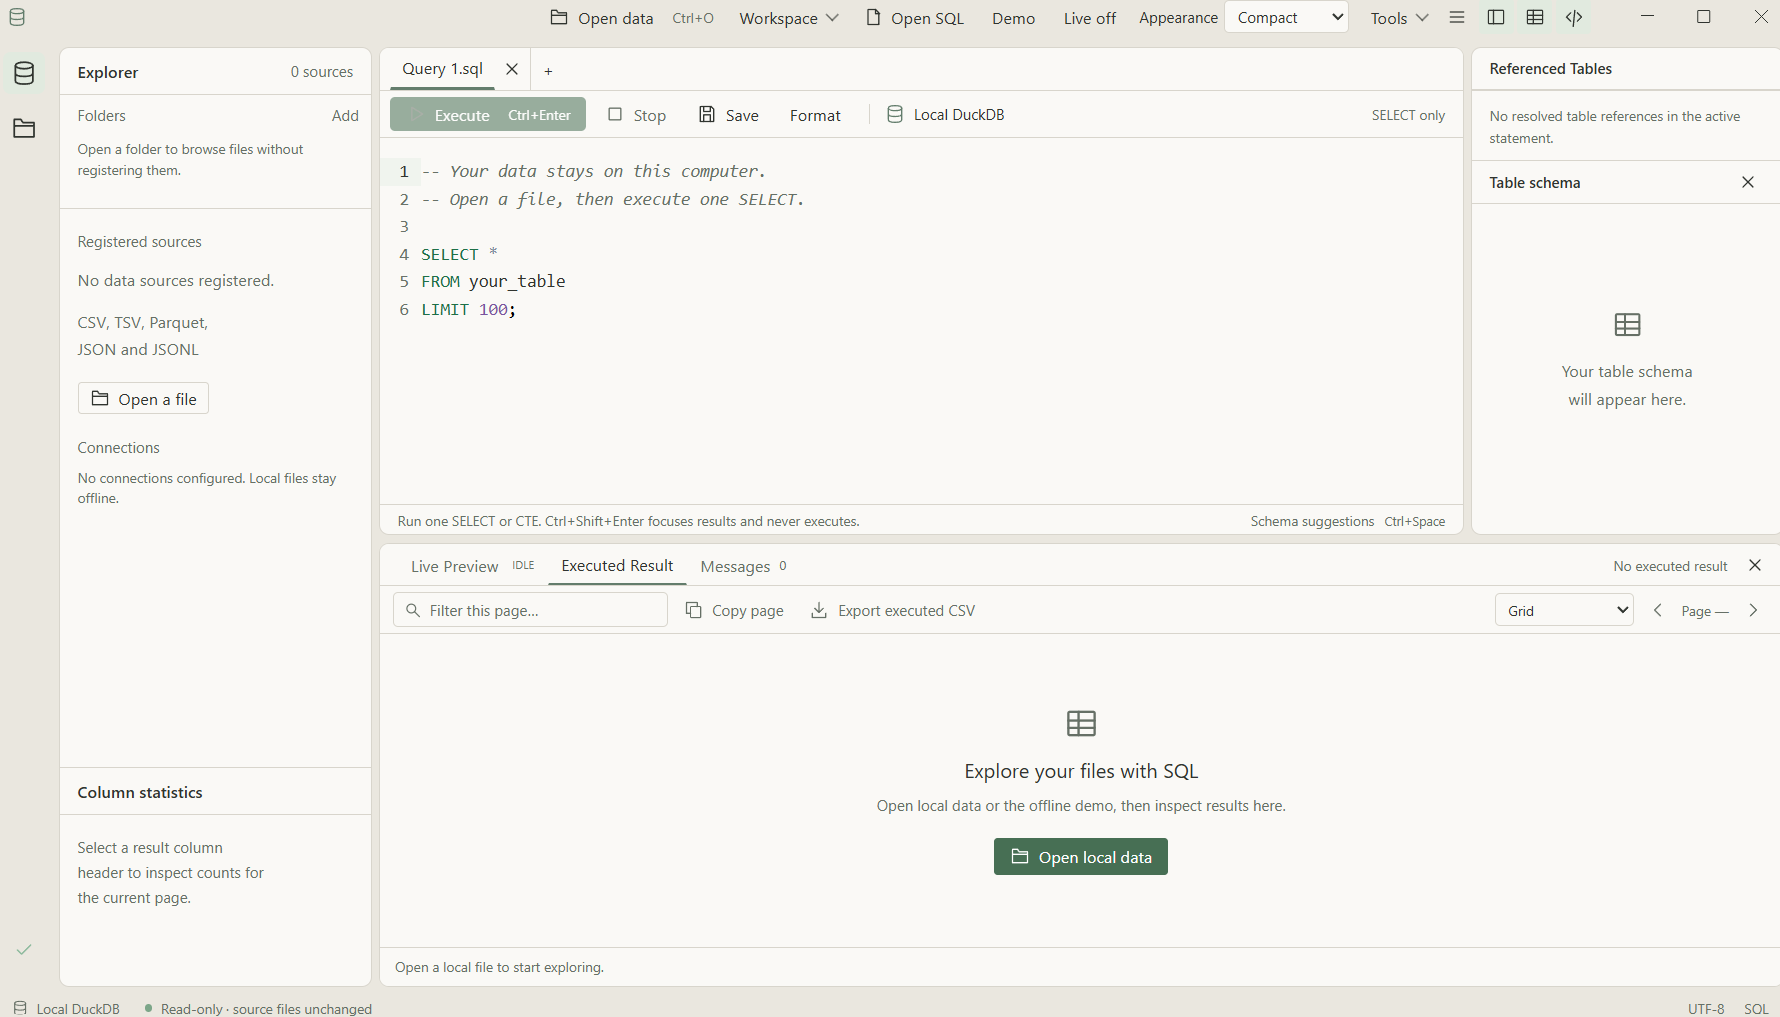The image size is (1780, 1017).
Task: Open the Appearance Compact dropdown
Action: 1287,17
